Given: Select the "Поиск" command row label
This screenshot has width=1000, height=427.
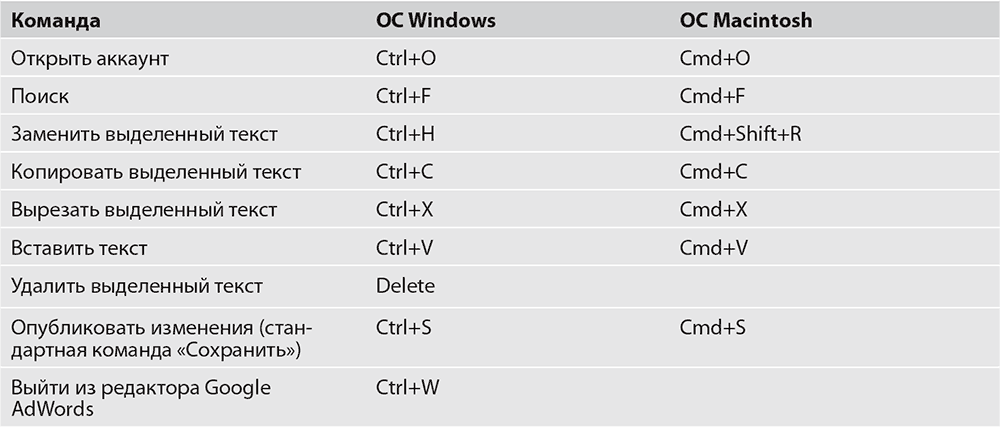Looking at the screenshot, I should click(40, 97).
